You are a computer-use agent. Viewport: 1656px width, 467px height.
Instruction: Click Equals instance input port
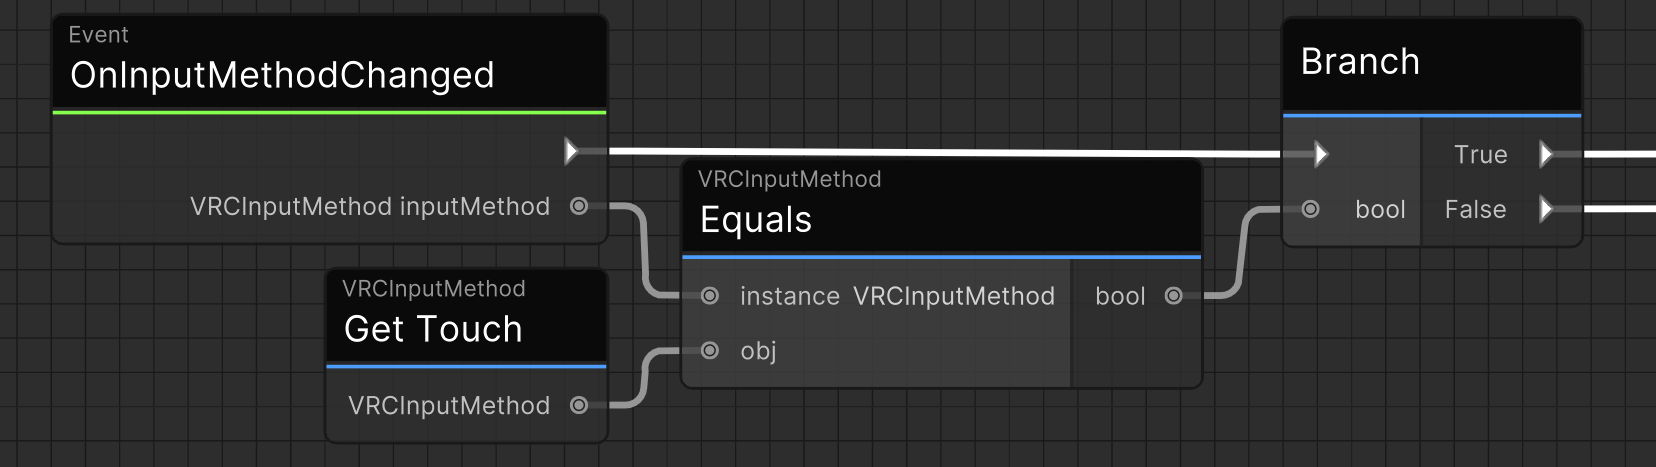click(710, 296)
